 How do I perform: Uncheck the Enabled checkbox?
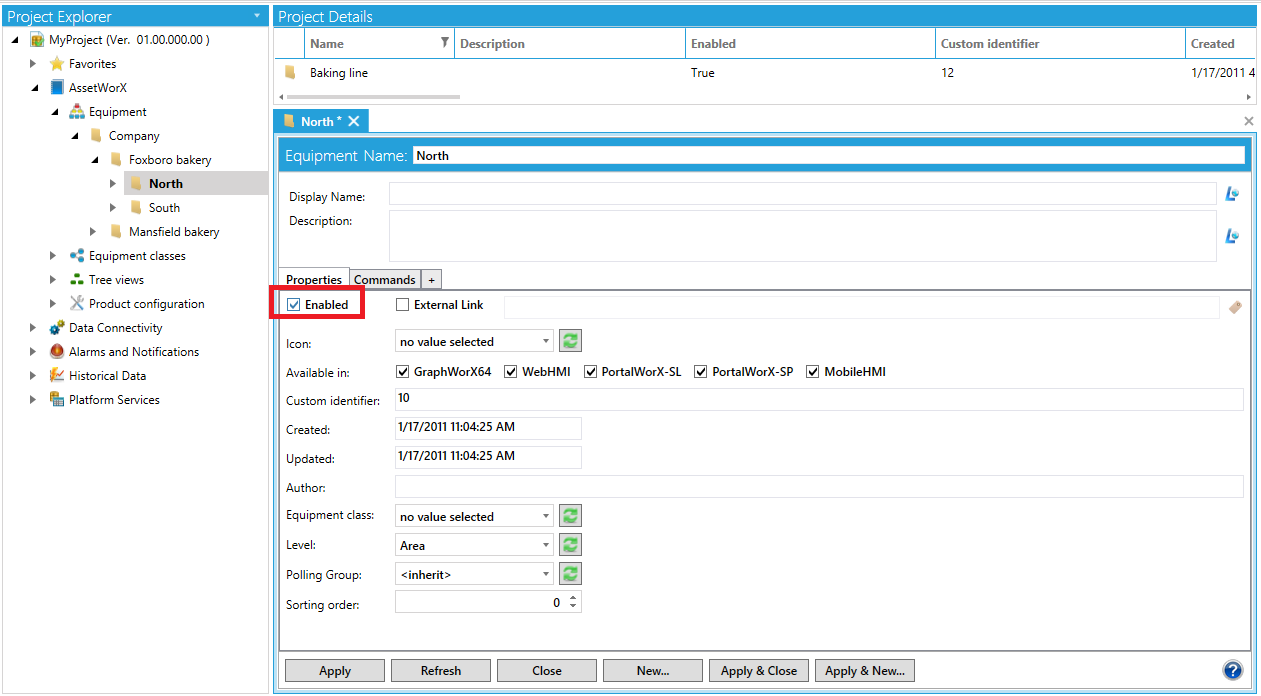click(294, 305)
